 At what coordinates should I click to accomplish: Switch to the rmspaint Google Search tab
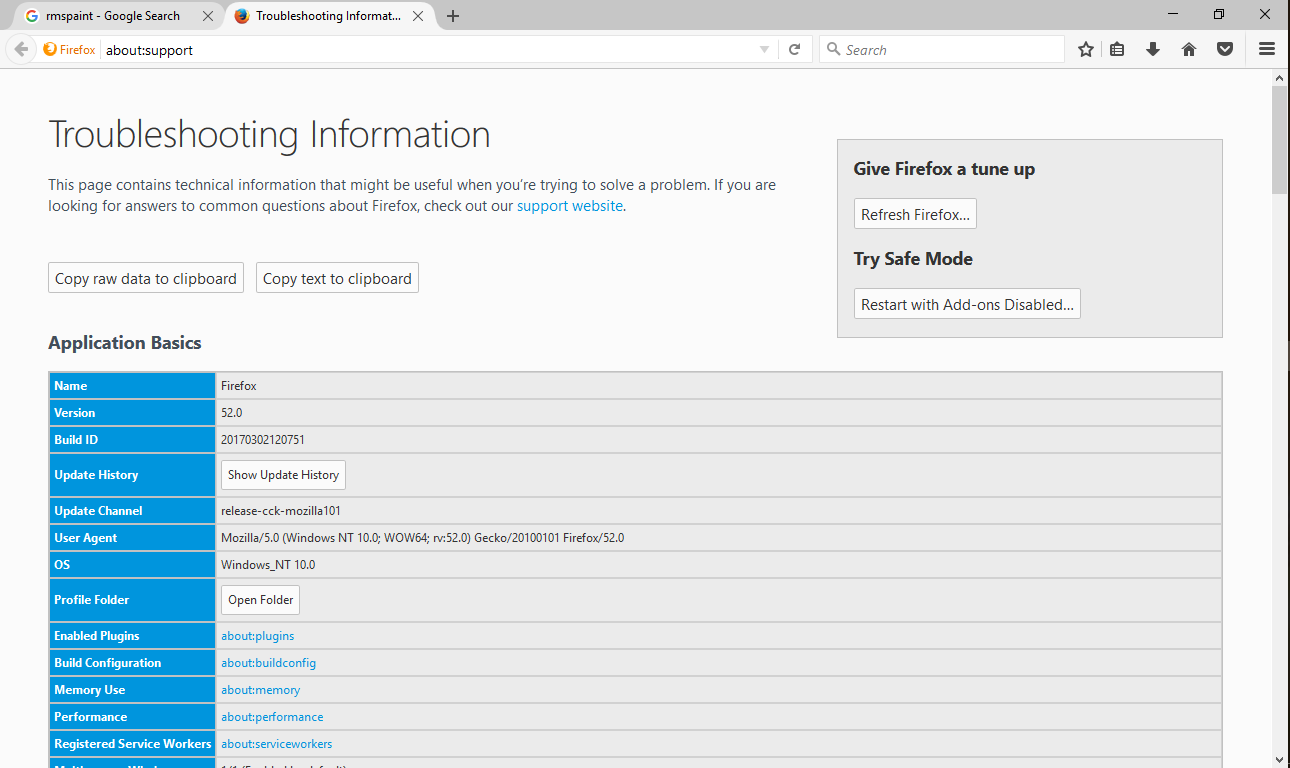[x=113, y=16]
